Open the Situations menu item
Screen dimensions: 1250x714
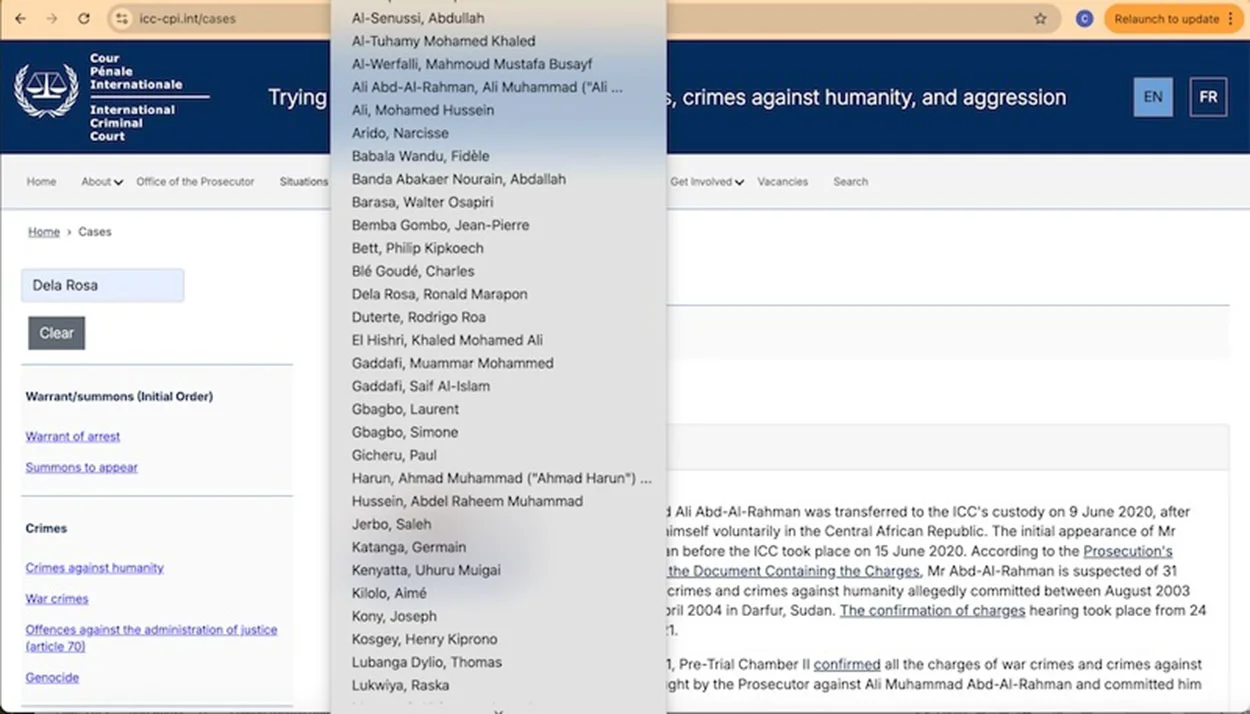click(x=303, y=182)
